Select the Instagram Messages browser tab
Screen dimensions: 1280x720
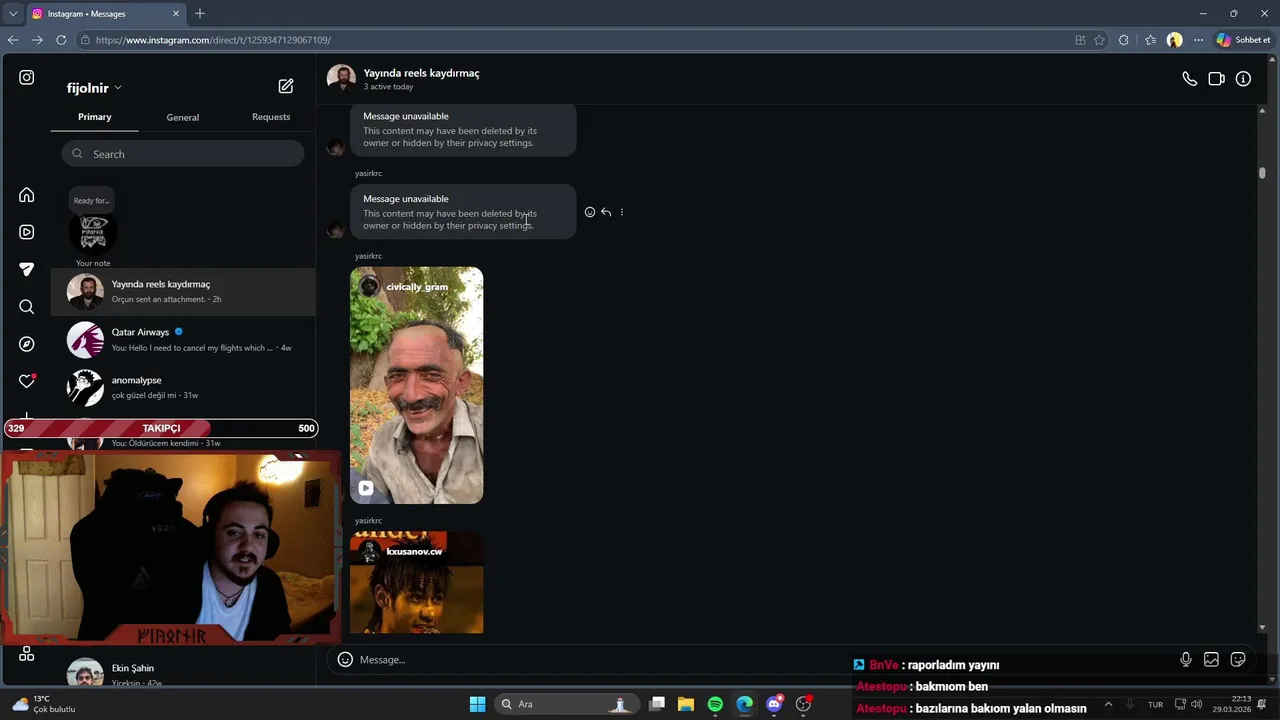(x=105, y=14)
